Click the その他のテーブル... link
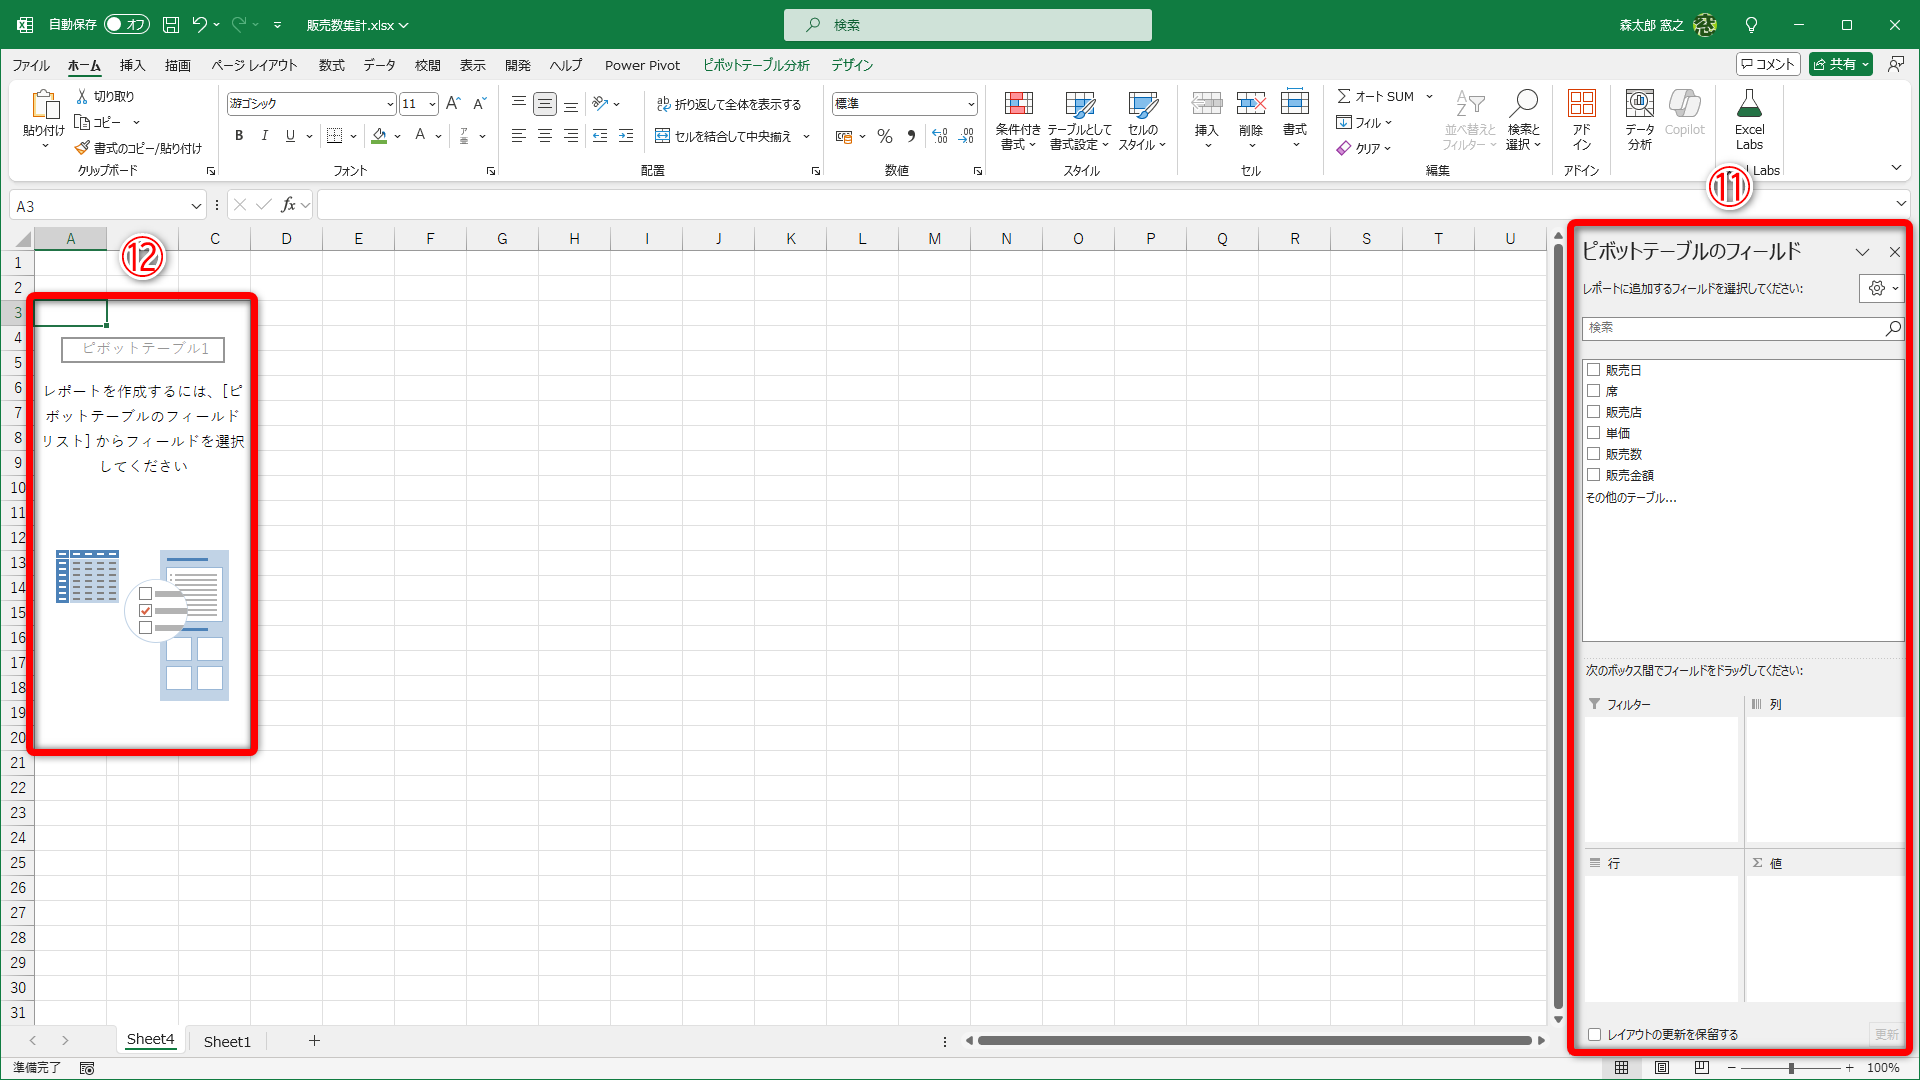This screenshot has height=1080, width=1920. coord(1631,497)
